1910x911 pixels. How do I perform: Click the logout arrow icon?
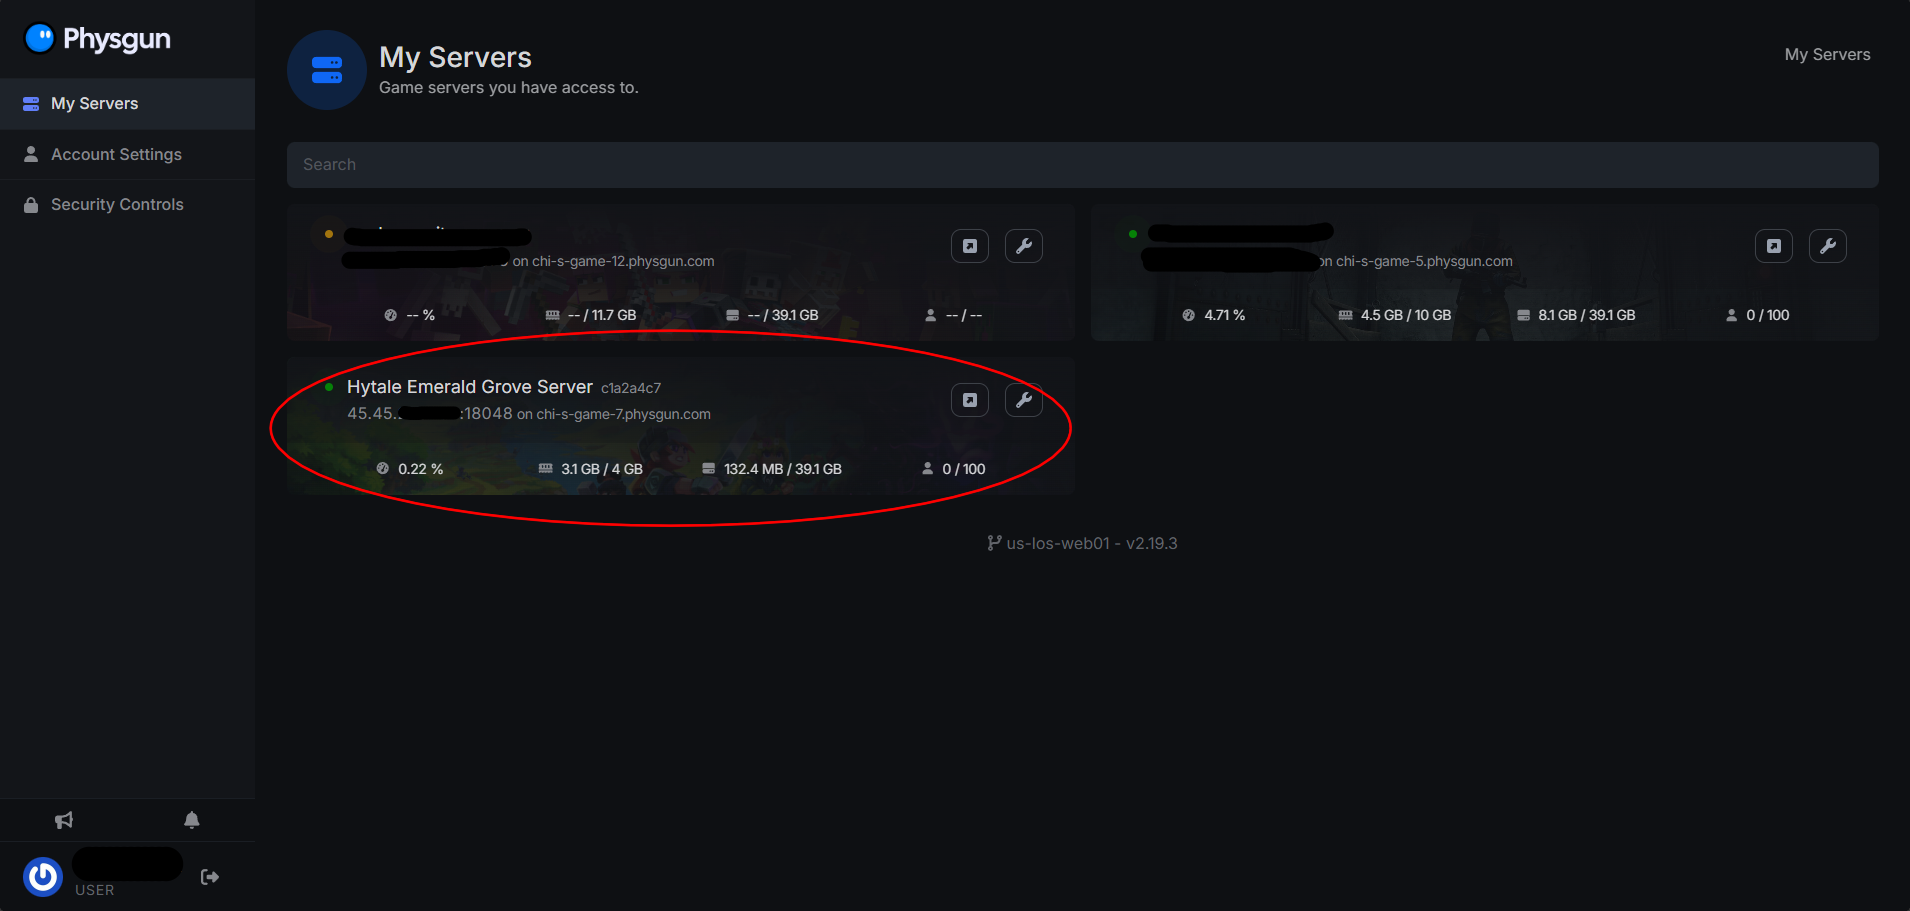point(210,877)
